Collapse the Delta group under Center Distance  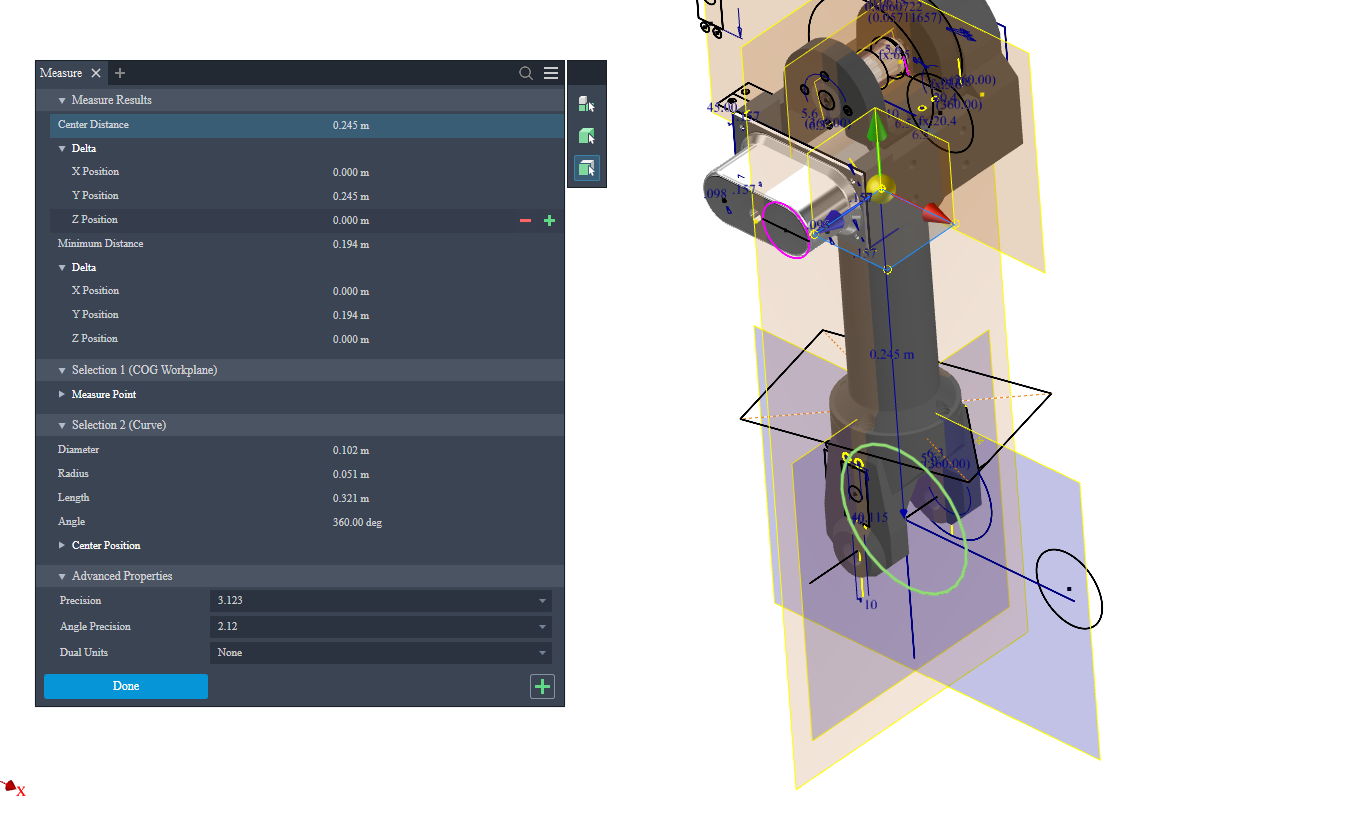(62, 149)
